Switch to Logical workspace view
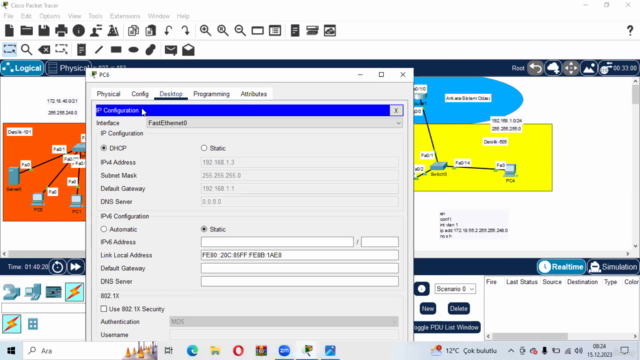The width and height of the screenshot is (640, 360). (x=22, y=68)
